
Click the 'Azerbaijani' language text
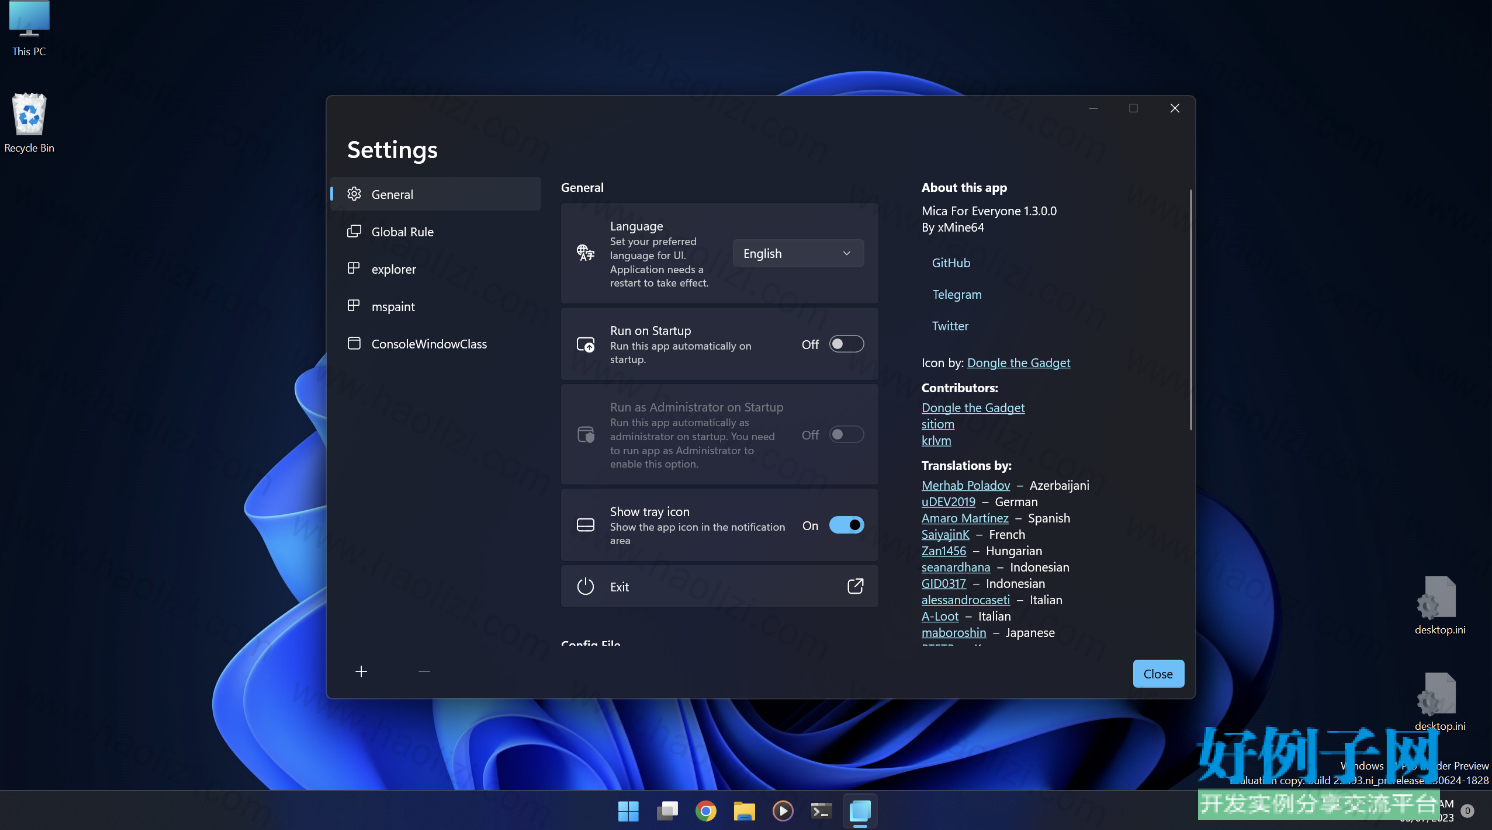(x=1059, y=486)
